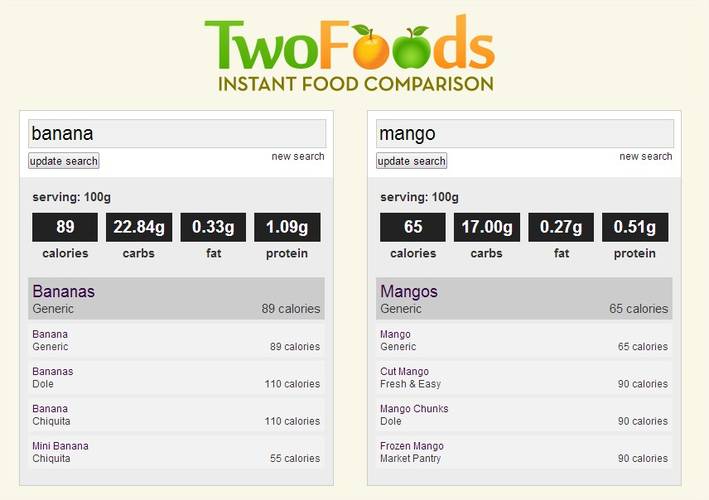The image size is (709, 500).
Task: Open Bananas Dole 110 calories entry
Action: pyautogui.click(x=176, y=377)
